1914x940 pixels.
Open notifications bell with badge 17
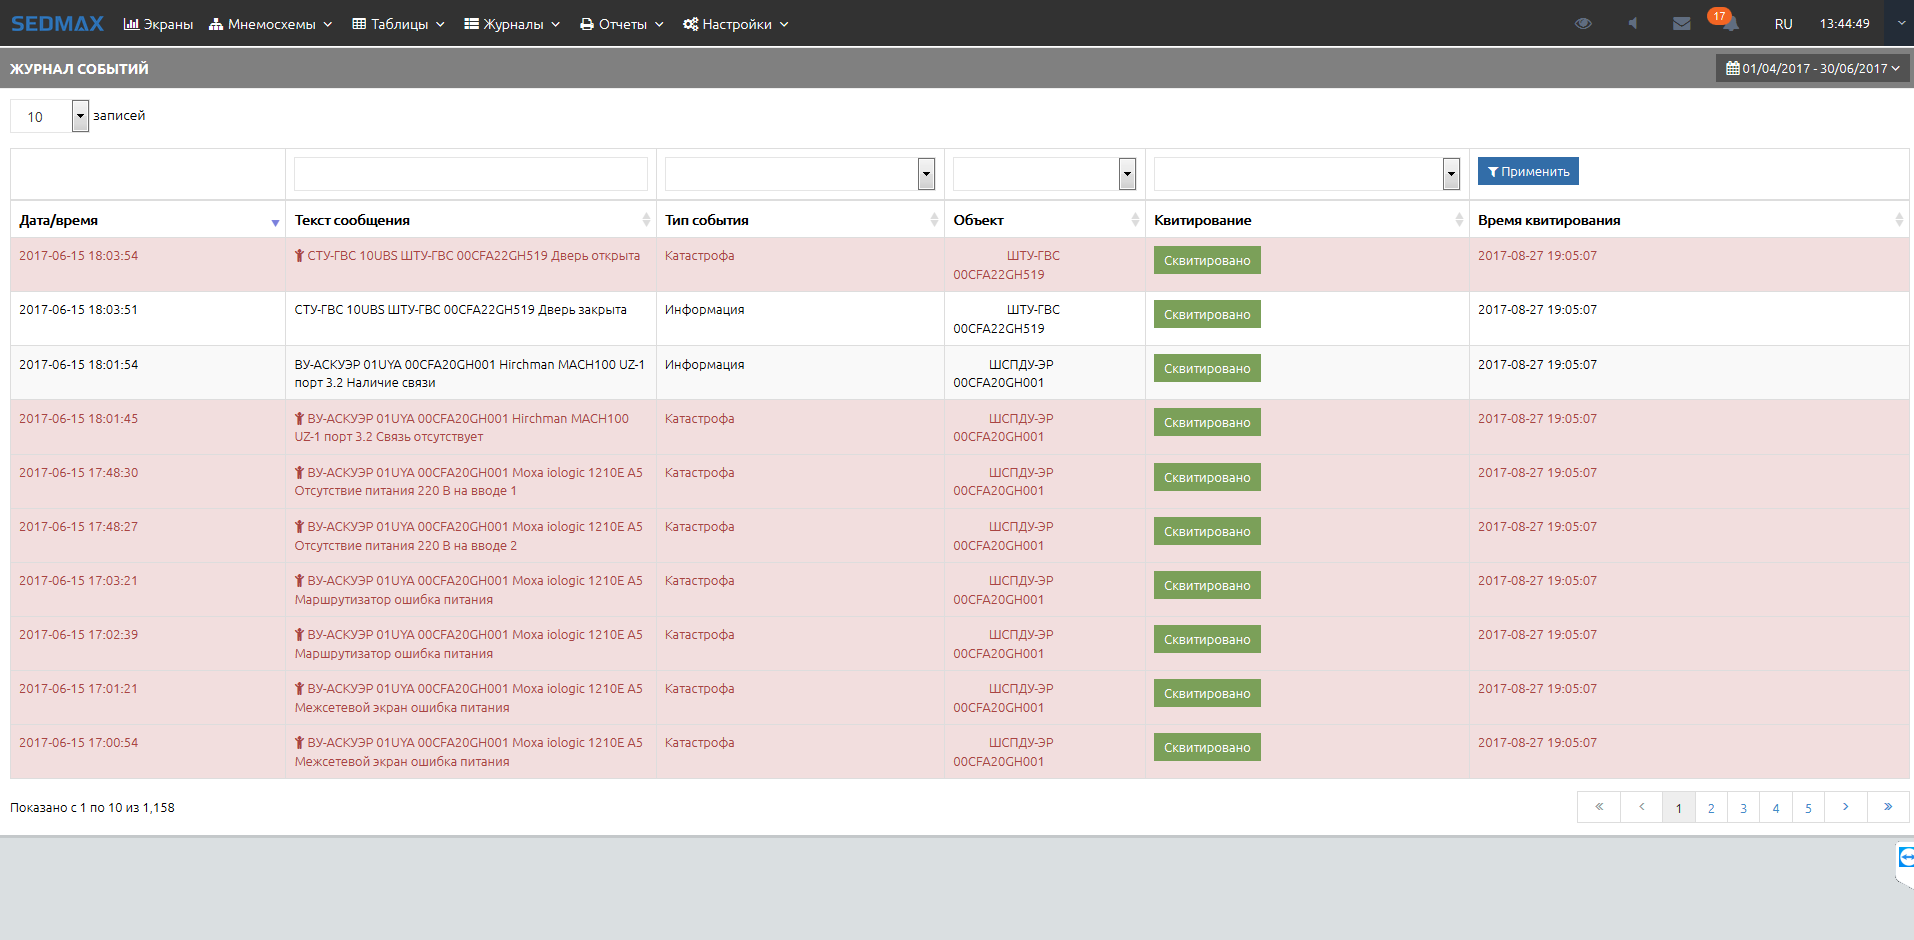pos(1727,22)
